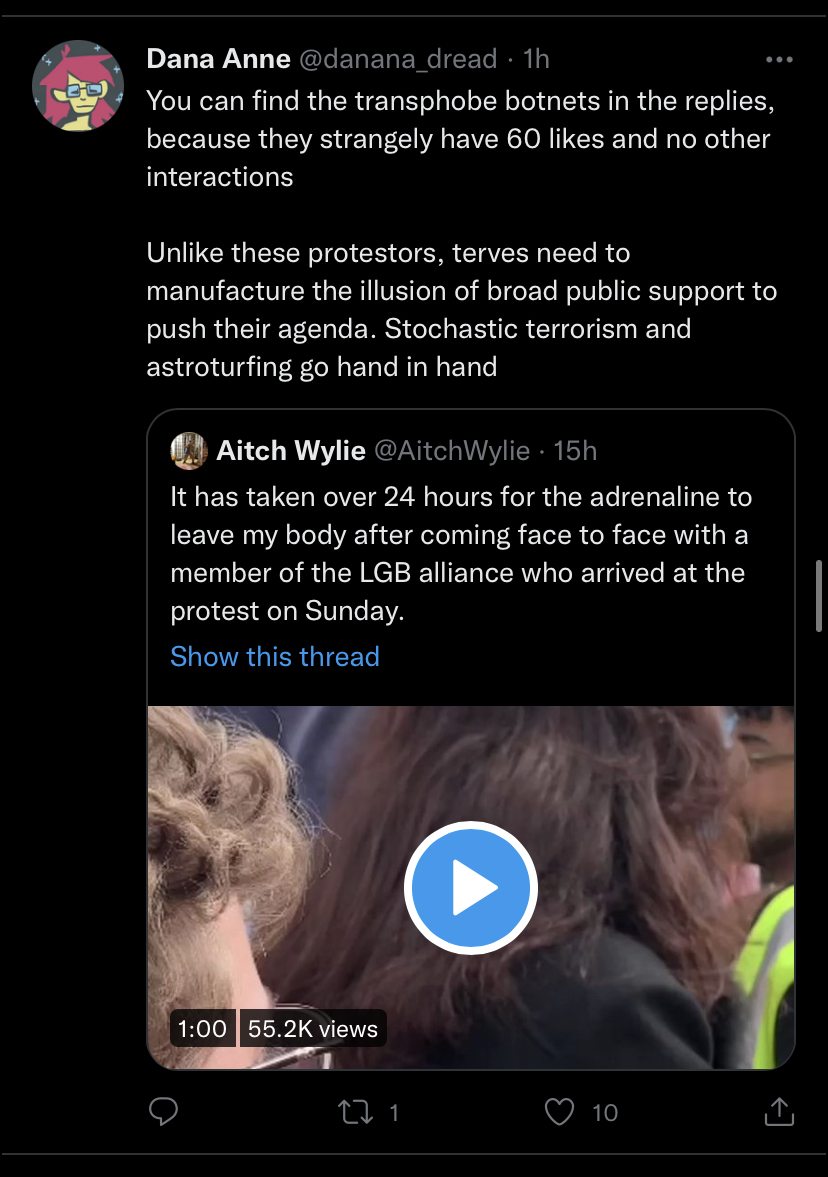Viewport: 828px width, 1177px height.
Task: Open Aitch Wylie display name
Action: point(291,450)
